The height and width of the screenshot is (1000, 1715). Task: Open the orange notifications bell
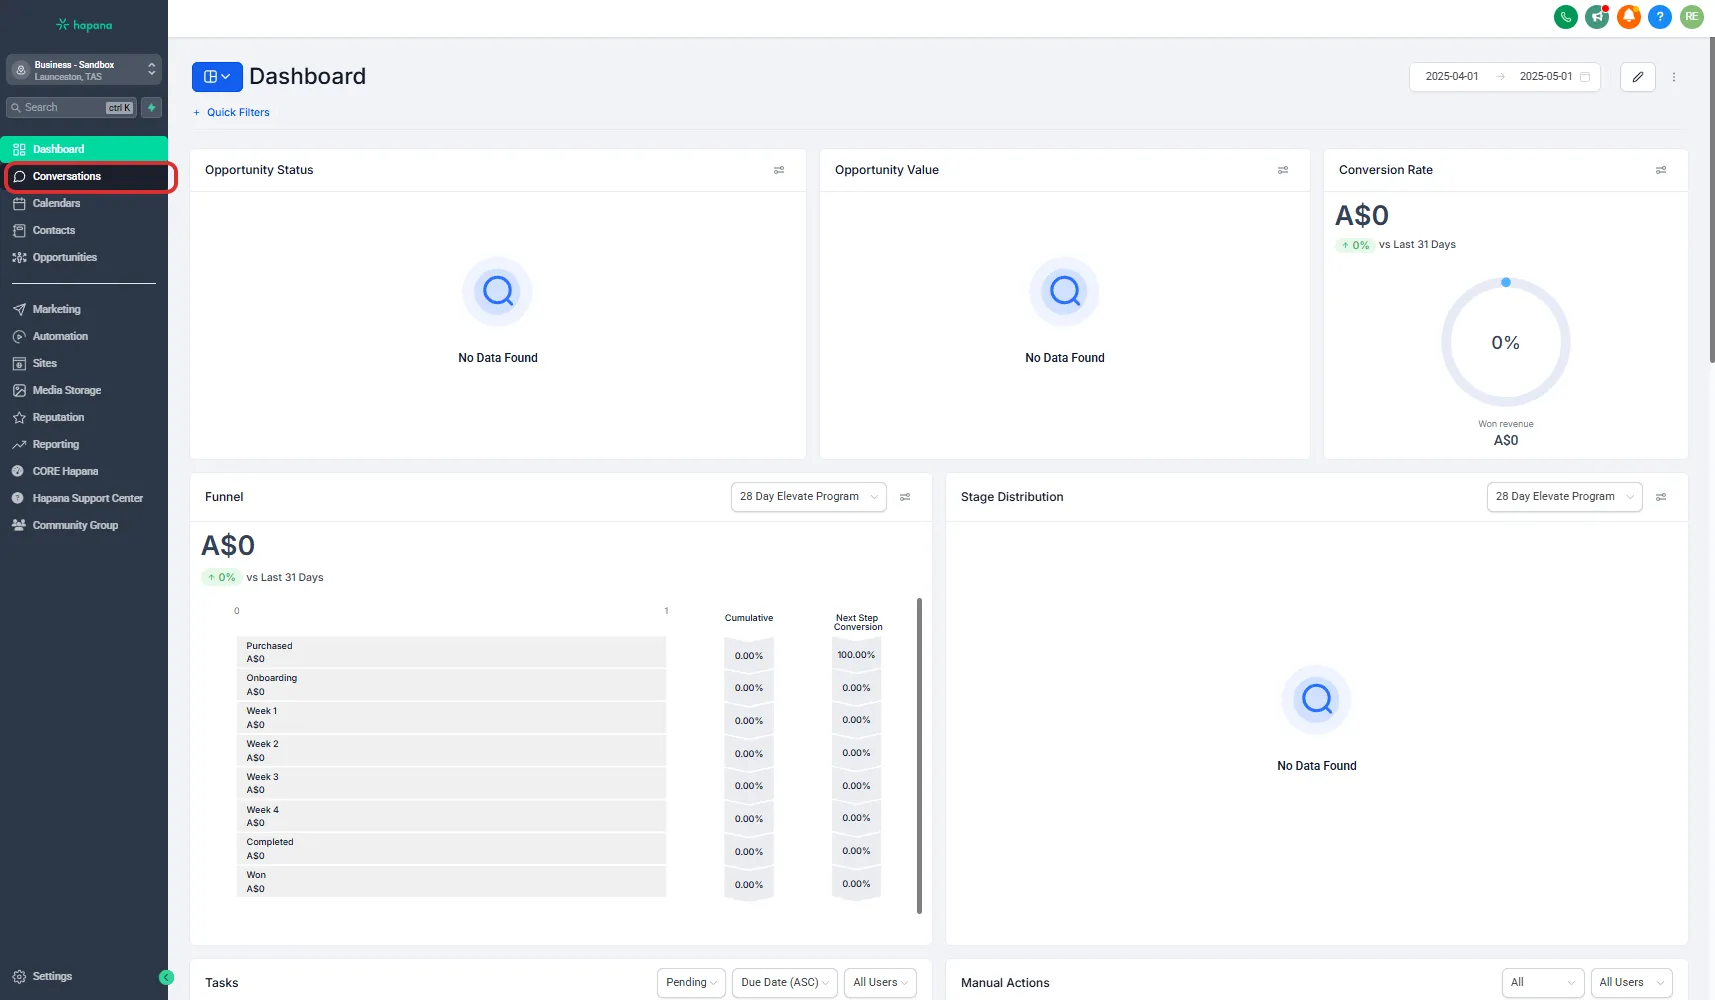point(1628,17)
